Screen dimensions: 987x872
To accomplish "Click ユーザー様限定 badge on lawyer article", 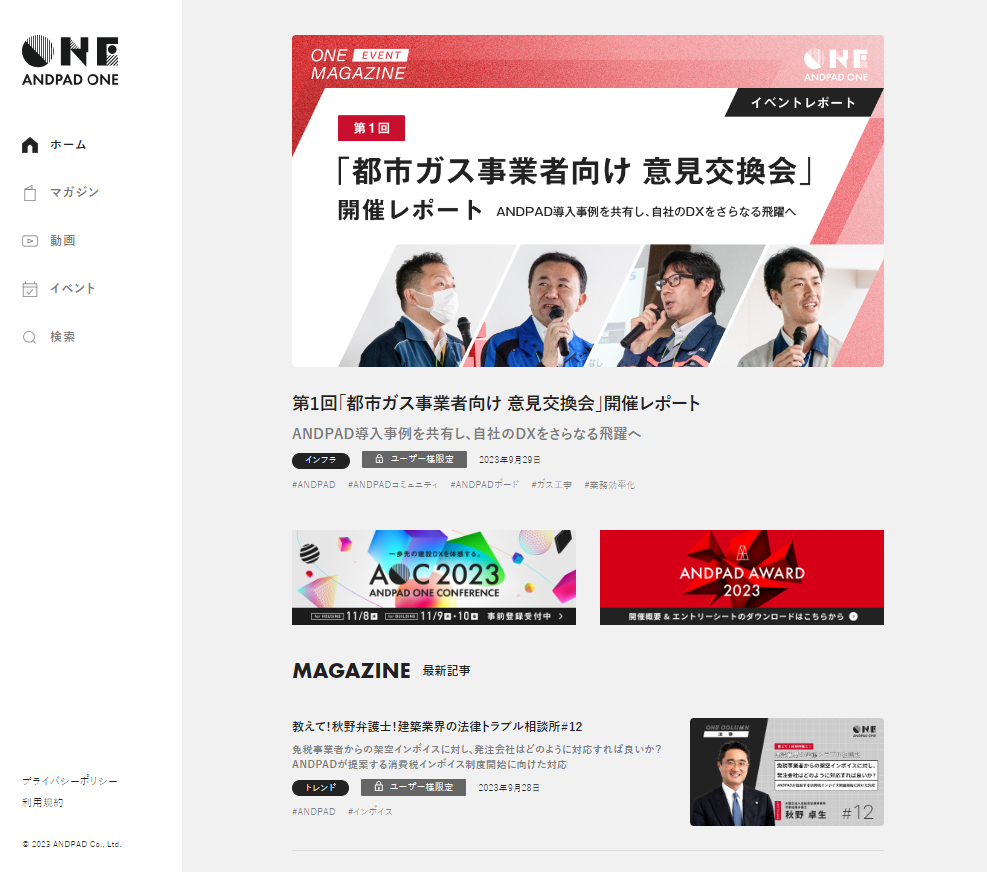I will [x=414, y=787].
